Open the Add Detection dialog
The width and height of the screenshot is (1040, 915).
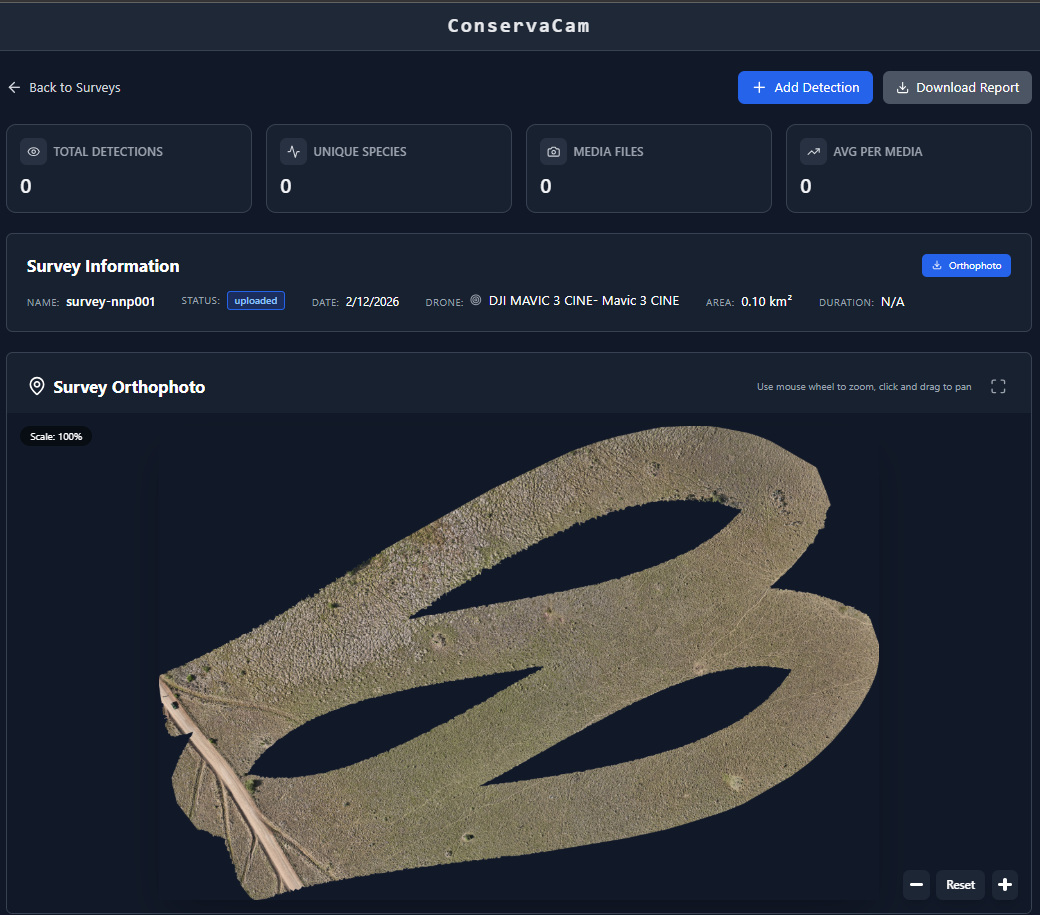(805, 88)
